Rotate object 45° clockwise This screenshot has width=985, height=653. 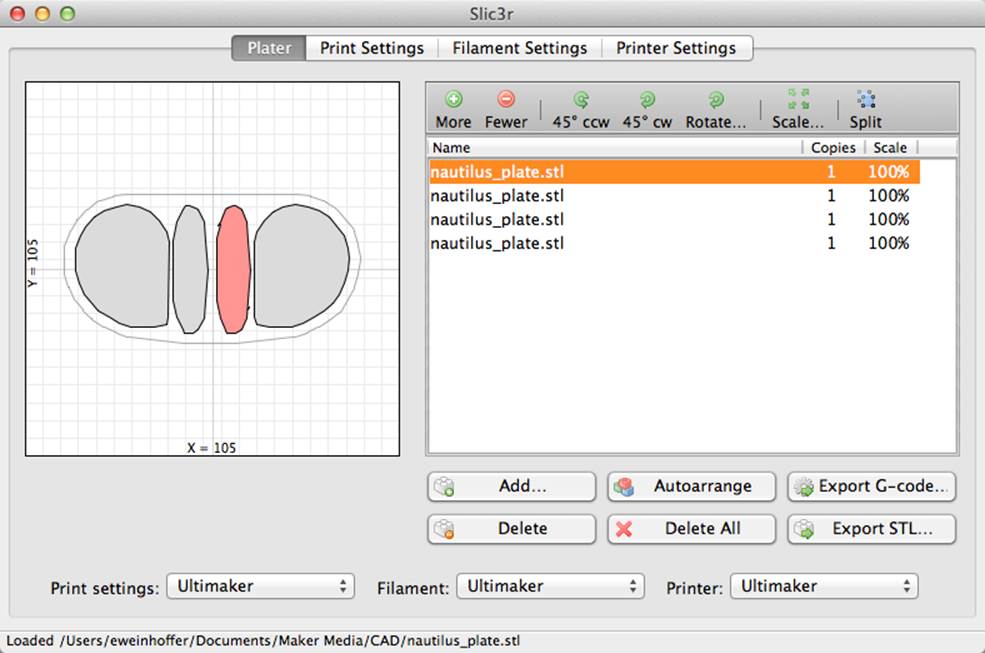tap(647, 99)
